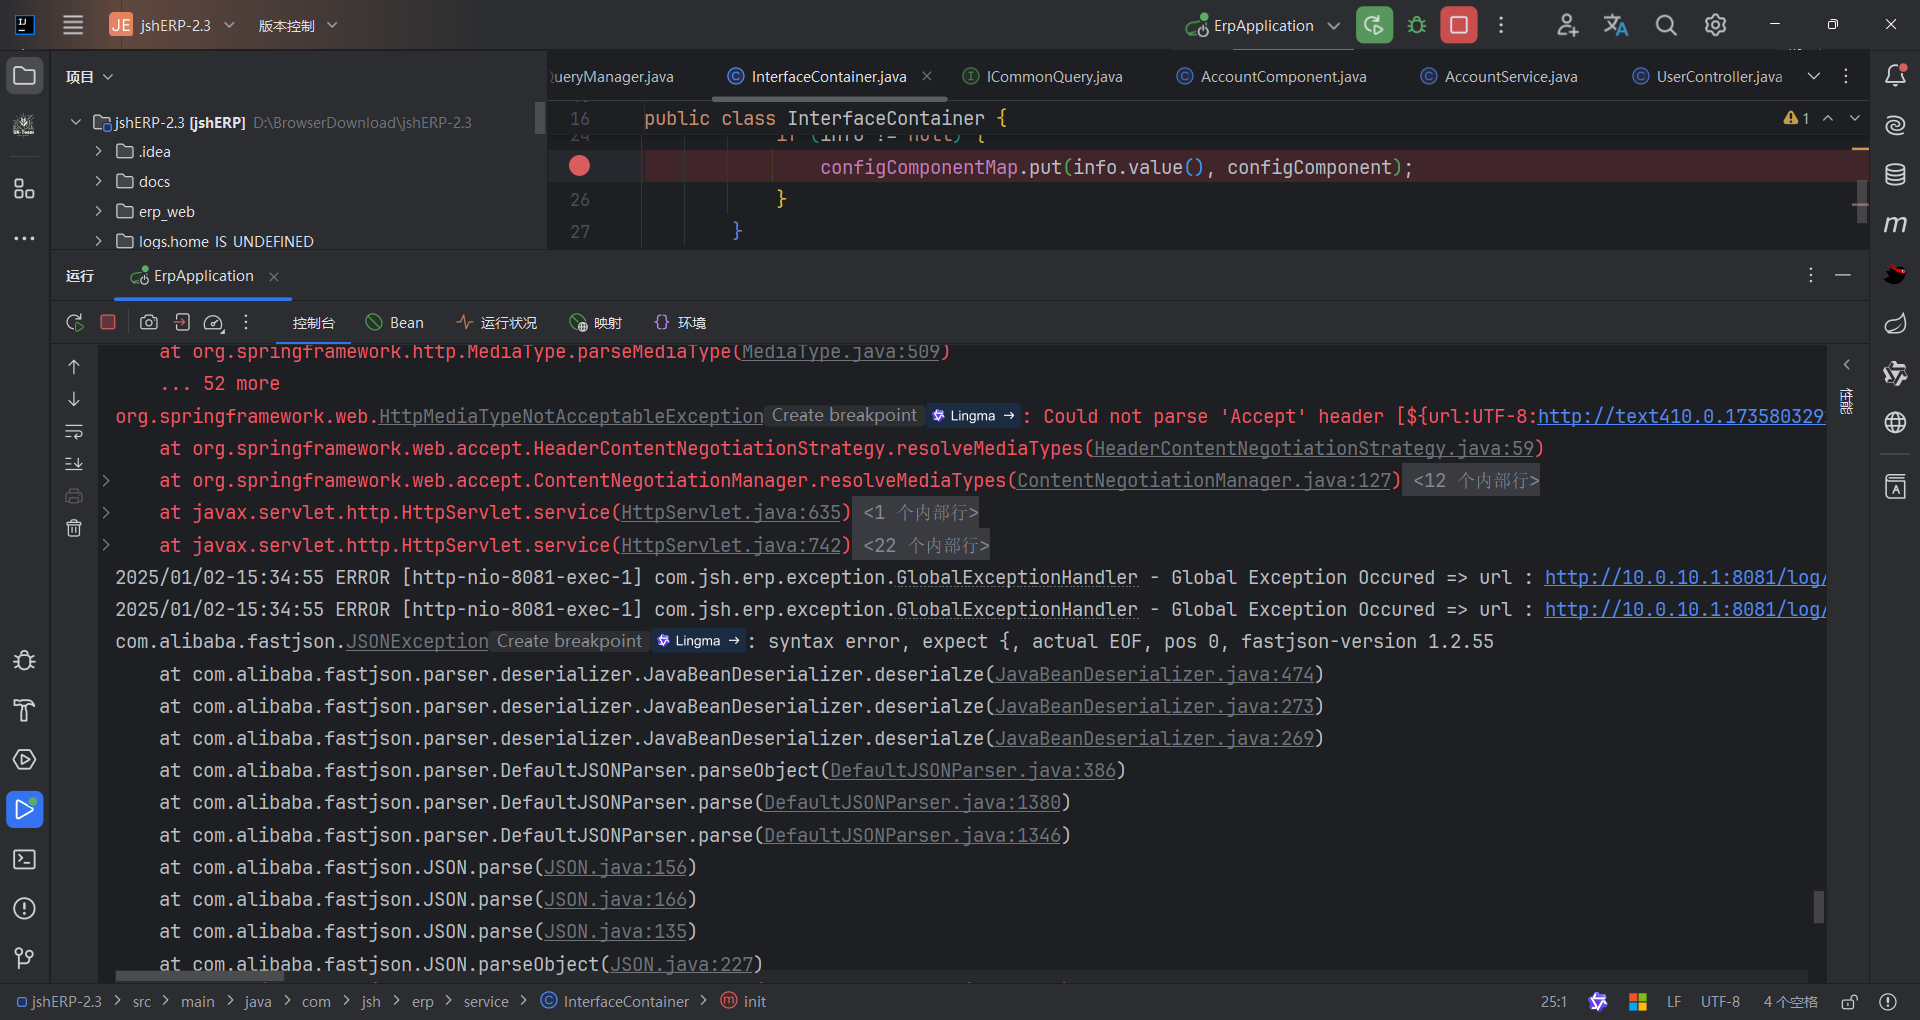Screen dimensions: 1920x1020
Task: Open the Maven tool window
Action: [x=1895, y=224]
